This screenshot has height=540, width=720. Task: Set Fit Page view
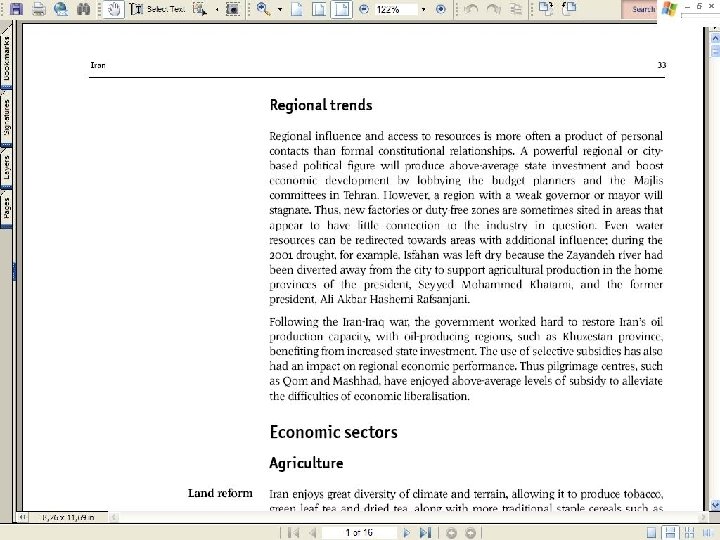click(319, 9)
